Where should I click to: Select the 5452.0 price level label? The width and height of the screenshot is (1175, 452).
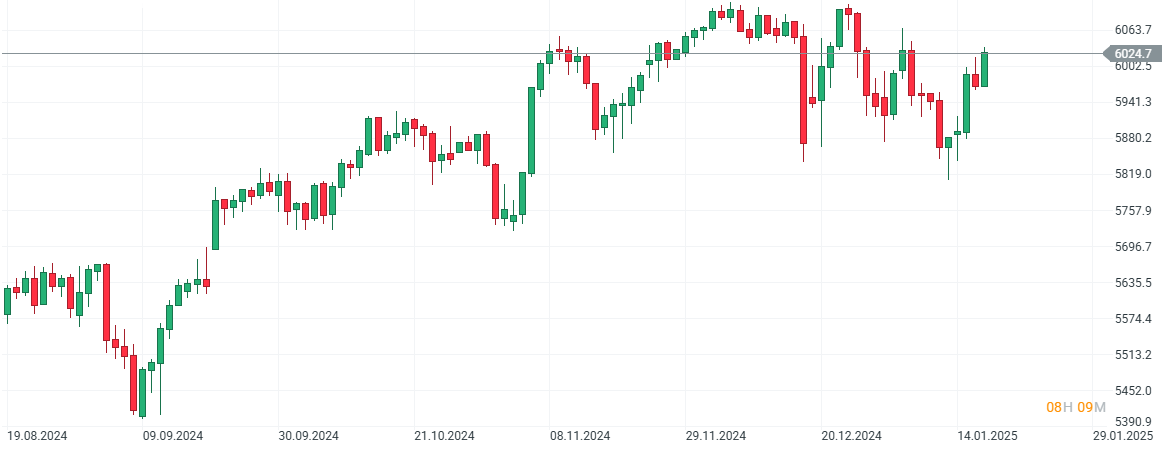1132,391
